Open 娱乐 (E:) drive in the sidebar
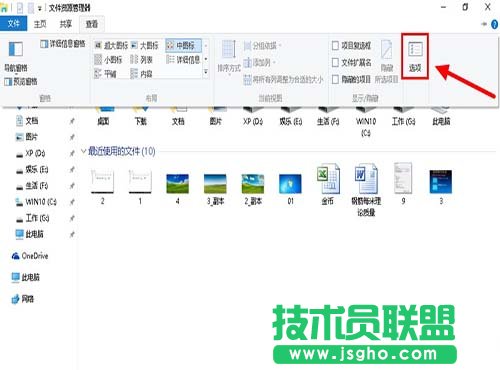500x370 pixels. (x=33, y=170)
